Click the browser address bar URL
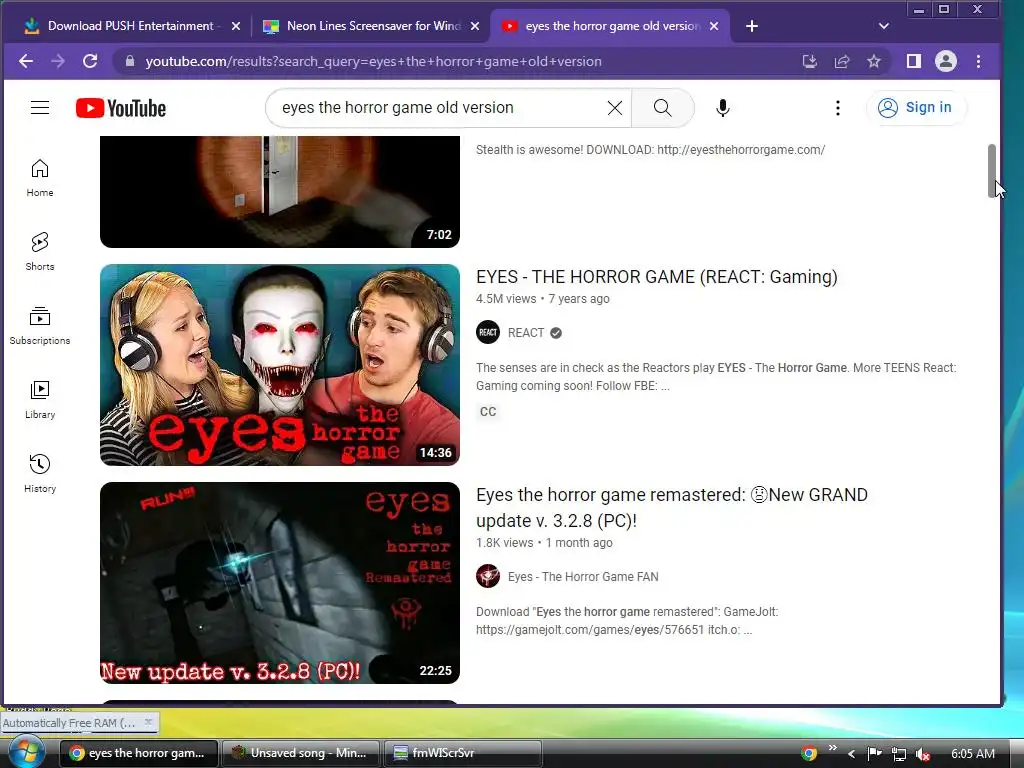The image size is (1024, 768). (x=373, y=61)
